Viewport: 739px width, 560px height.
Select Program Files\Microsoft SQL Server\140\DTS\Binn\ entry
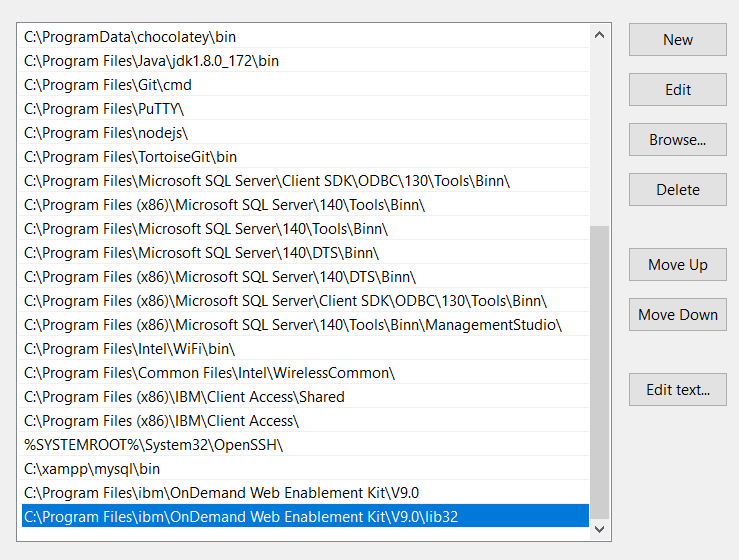(x=303, y=253)
